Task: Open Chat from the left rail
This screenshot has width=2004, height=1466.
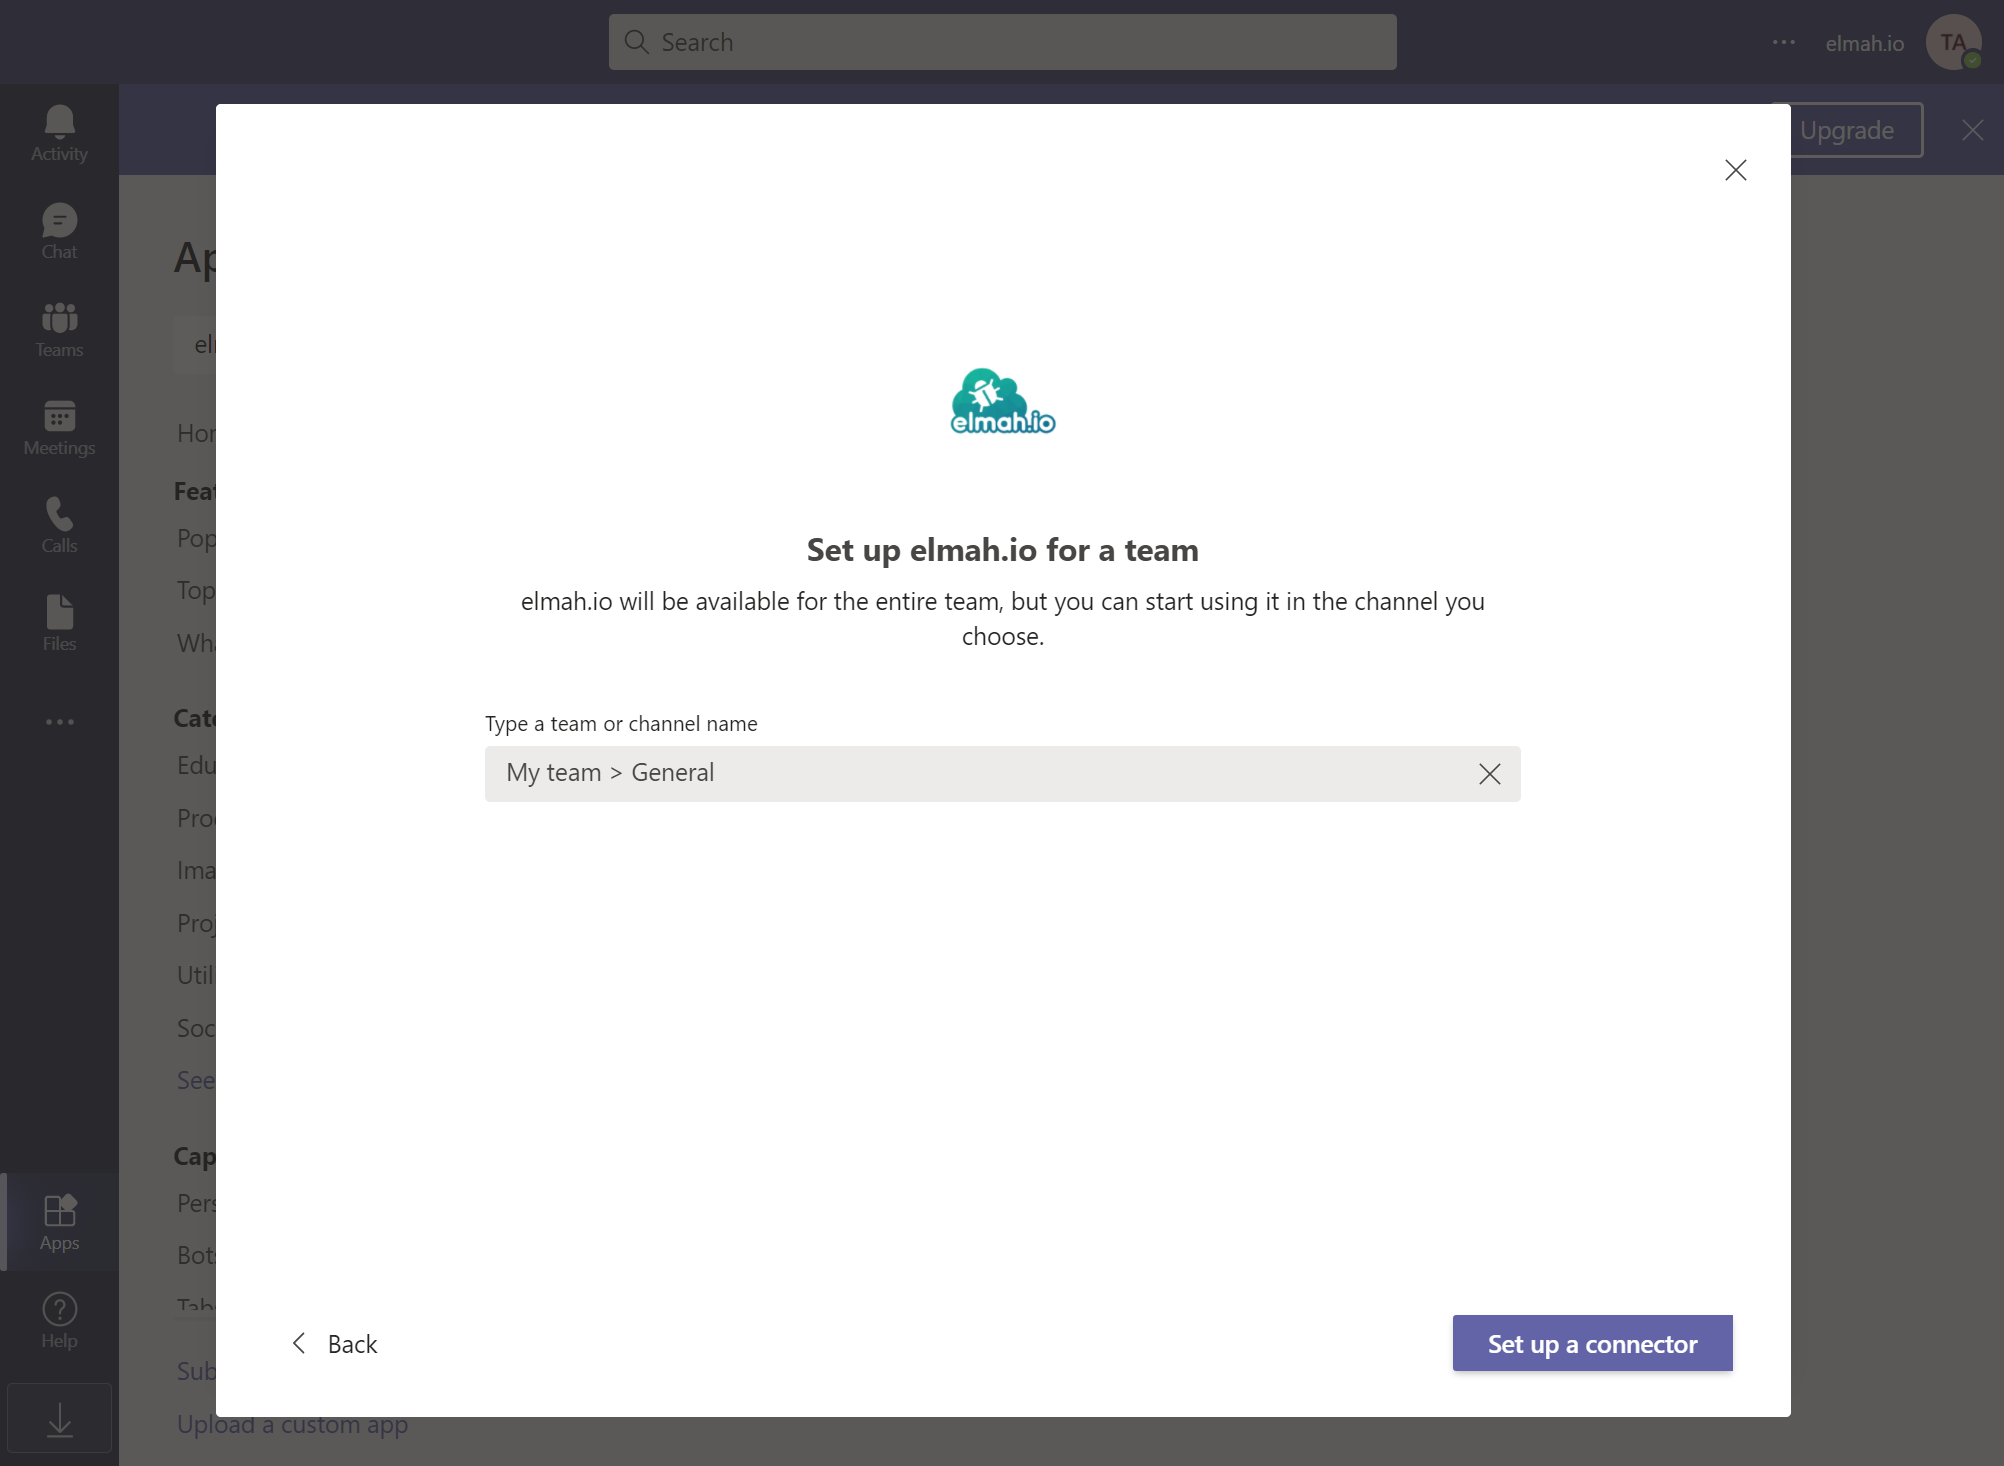Action: click(x=59, y=231)
